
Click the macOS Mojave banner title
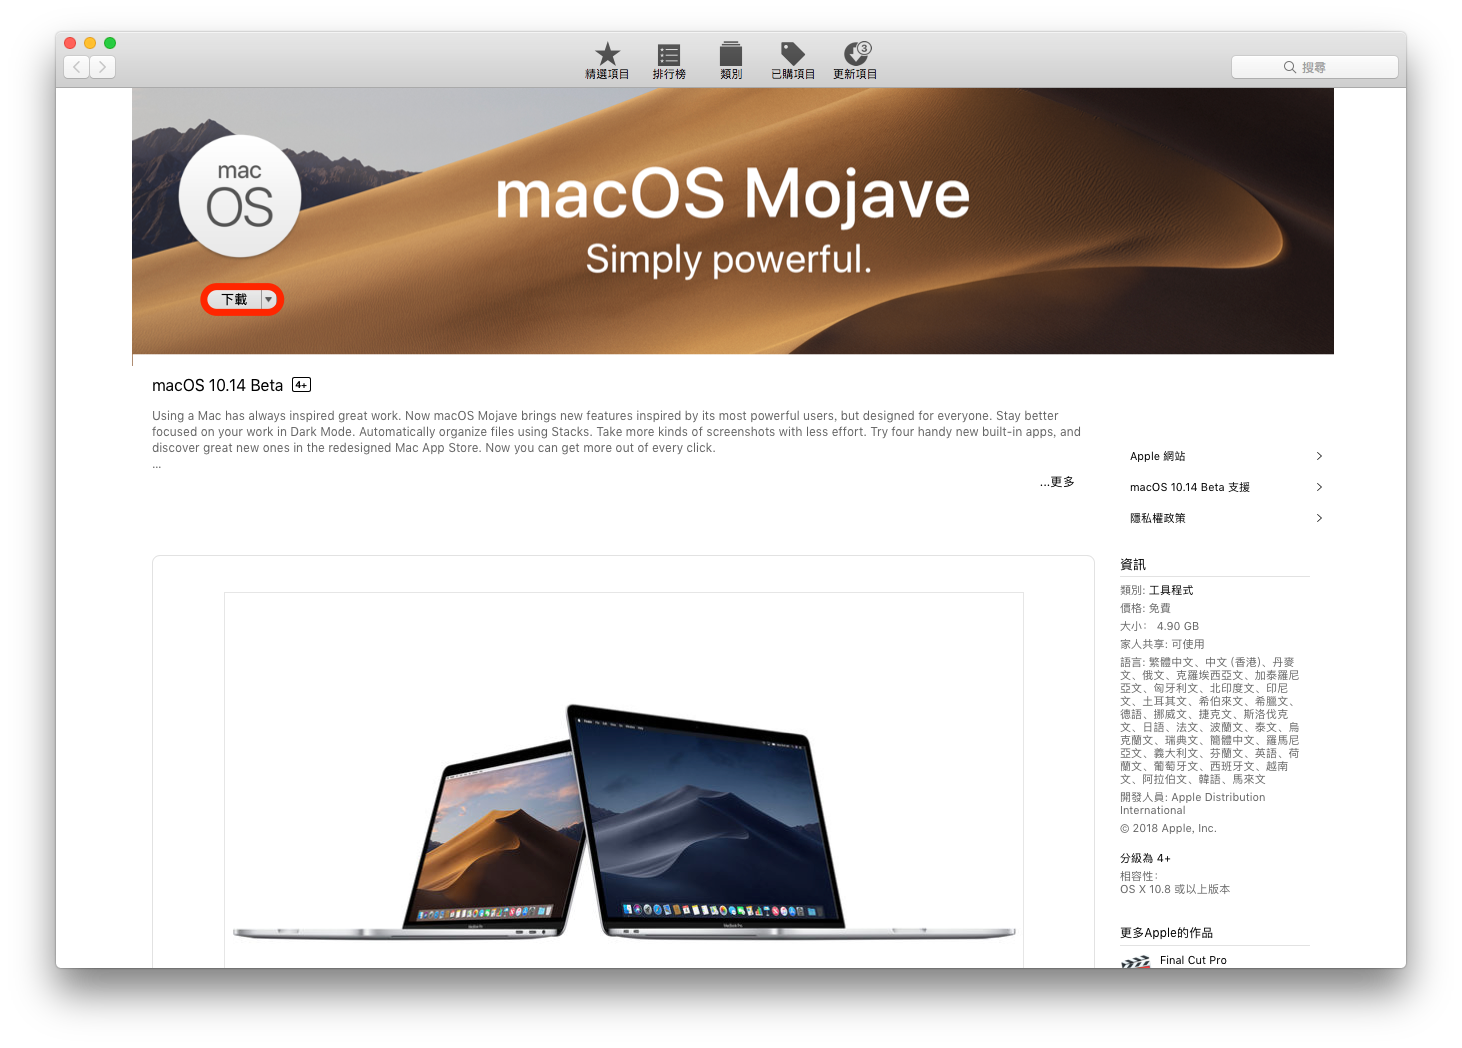732,193
